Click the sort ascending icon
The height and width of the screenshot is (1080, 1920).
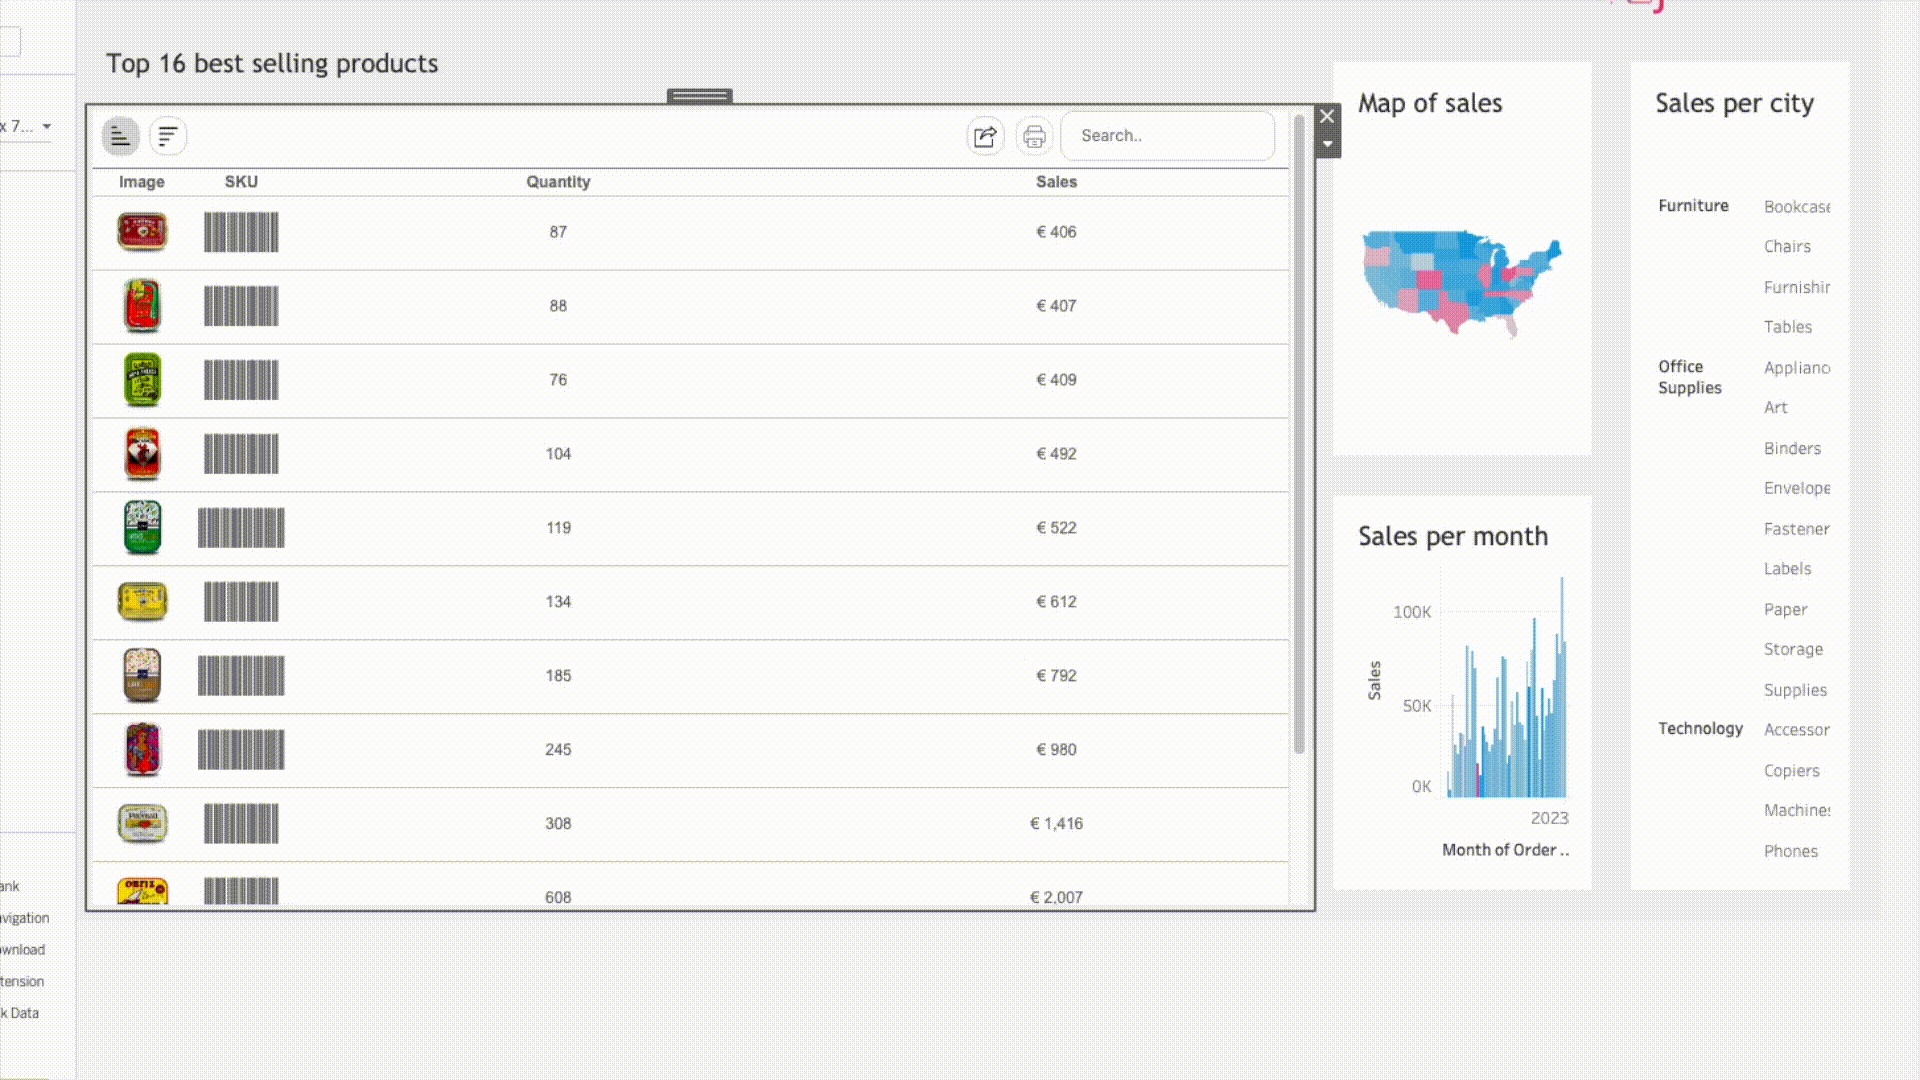(x=120, y=136)
